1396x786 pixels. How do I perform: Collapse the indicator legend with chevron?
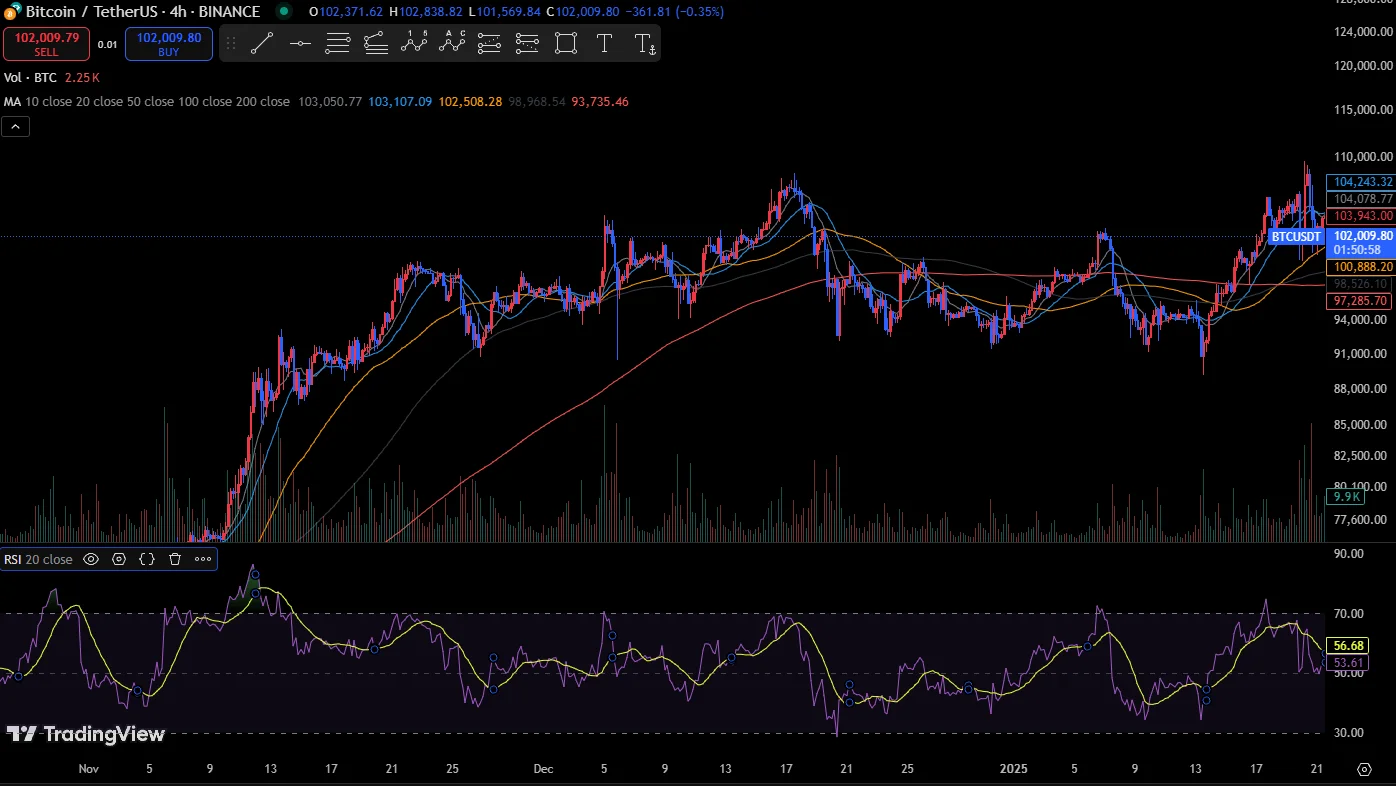(16, 126)
